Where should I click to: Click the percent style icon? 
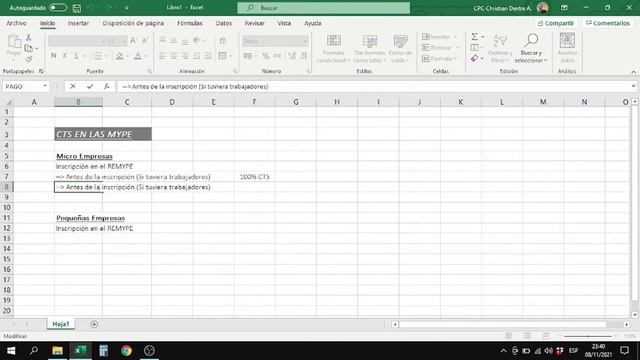[266, 56]
